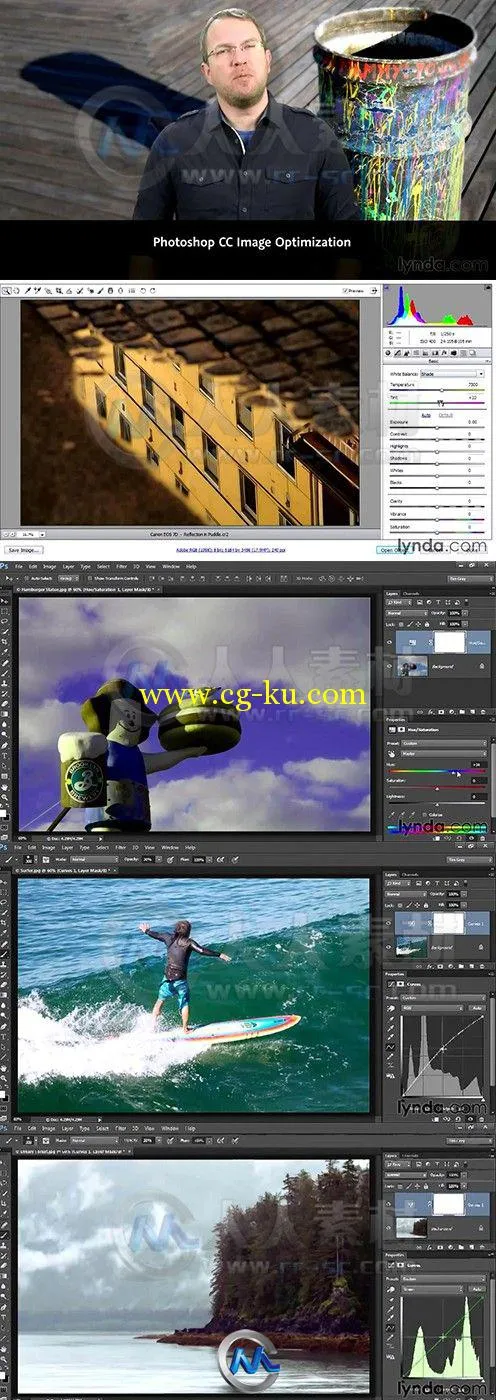Select the Lasso tool in Surfer window toolbox
This screenshot has width=496, height=1400.
[x=5, y=901]
